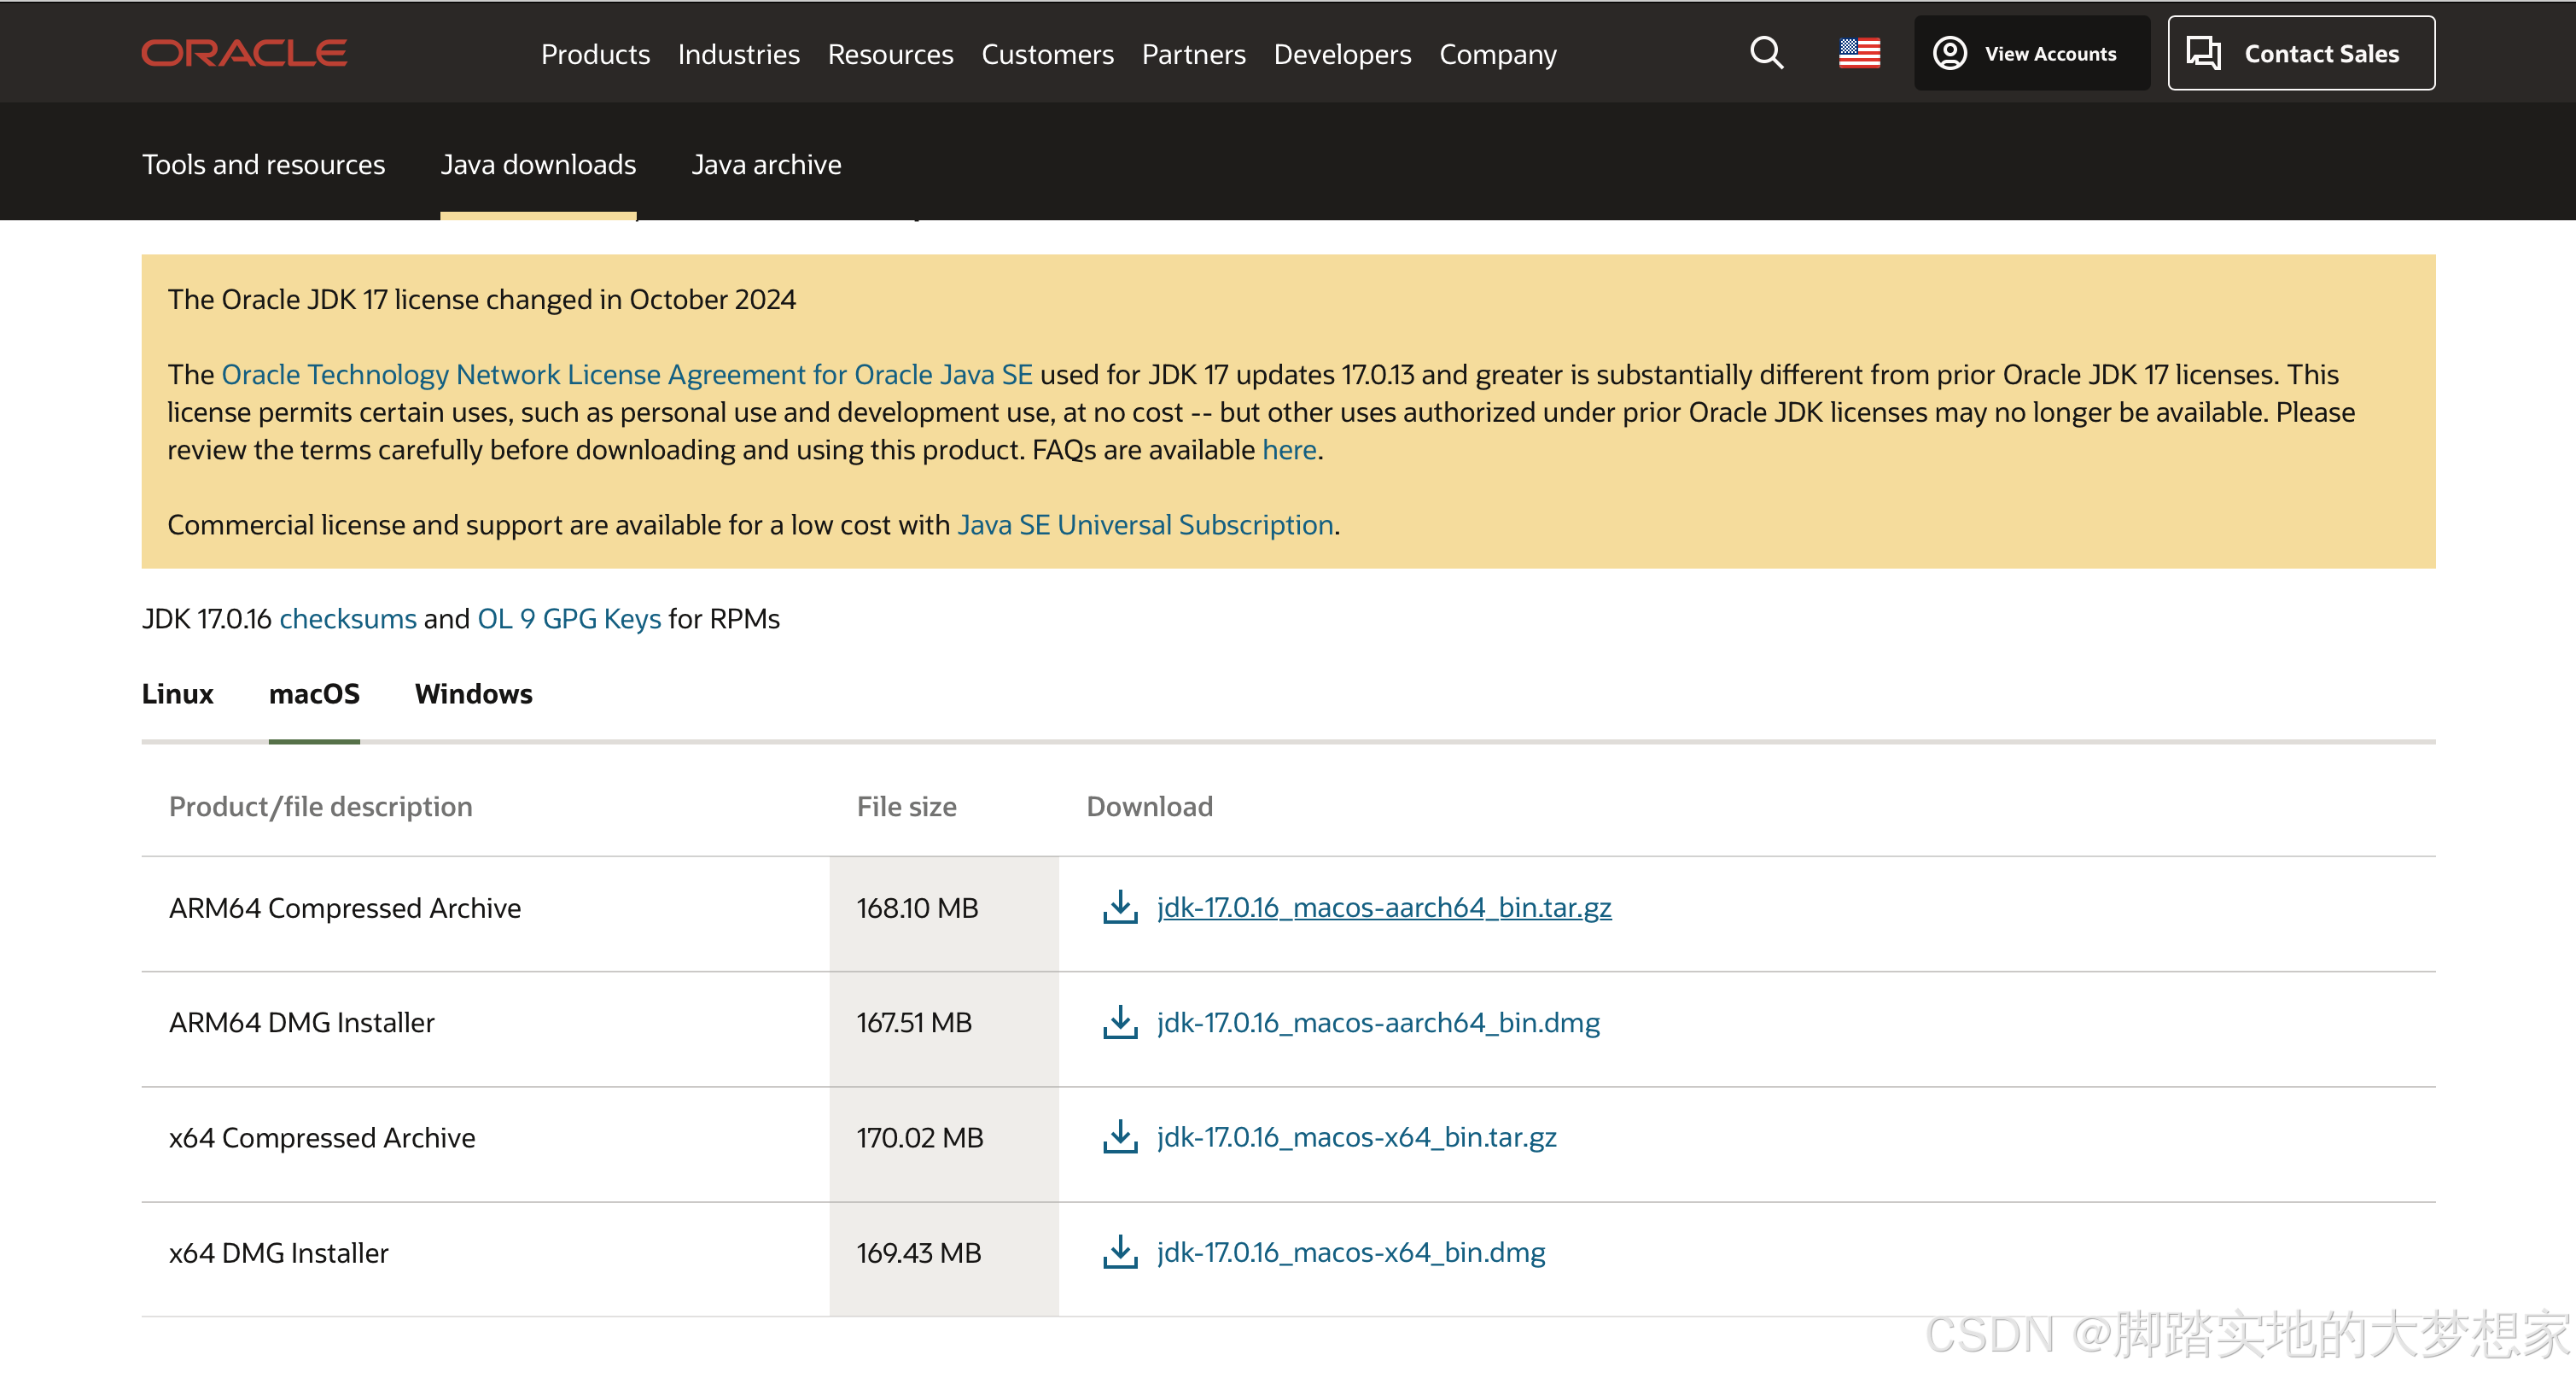Click download icon for aarch64 dmg
The image size is (2576, 1378).
pyautogui.click(x=1120, y=1022)
